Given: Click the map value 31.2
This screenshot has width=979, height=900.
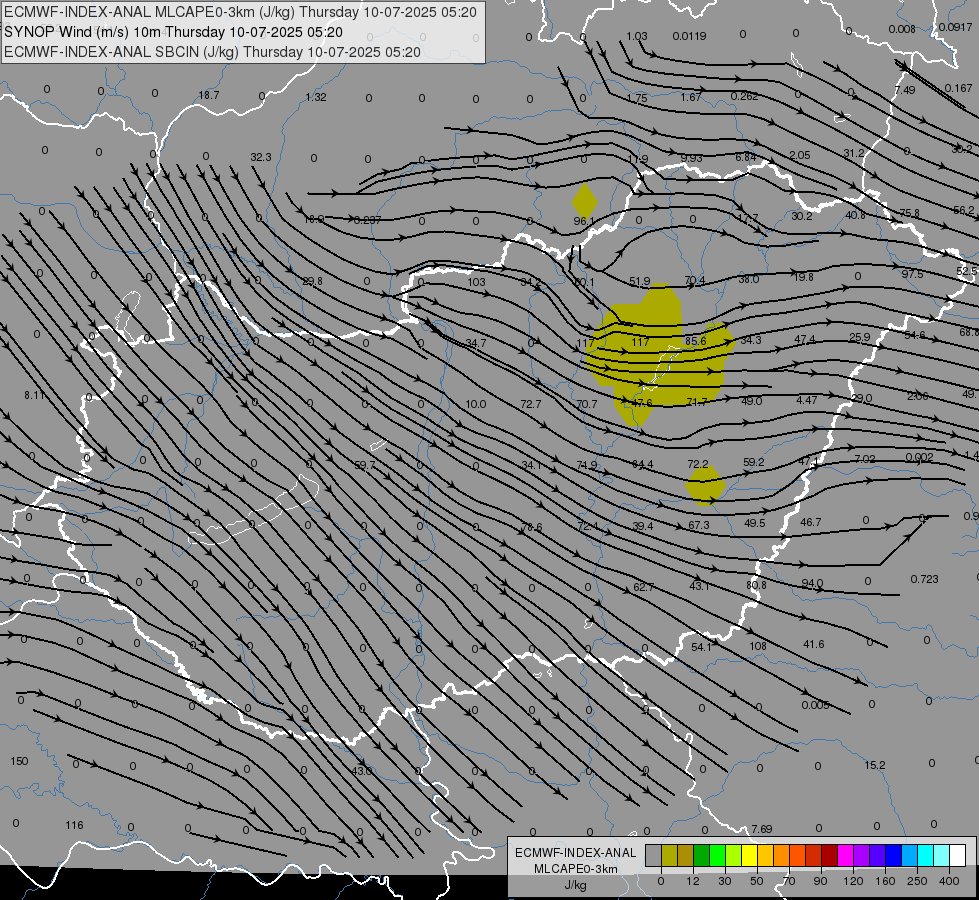Looking at the screenshot, I should point(854,153).
